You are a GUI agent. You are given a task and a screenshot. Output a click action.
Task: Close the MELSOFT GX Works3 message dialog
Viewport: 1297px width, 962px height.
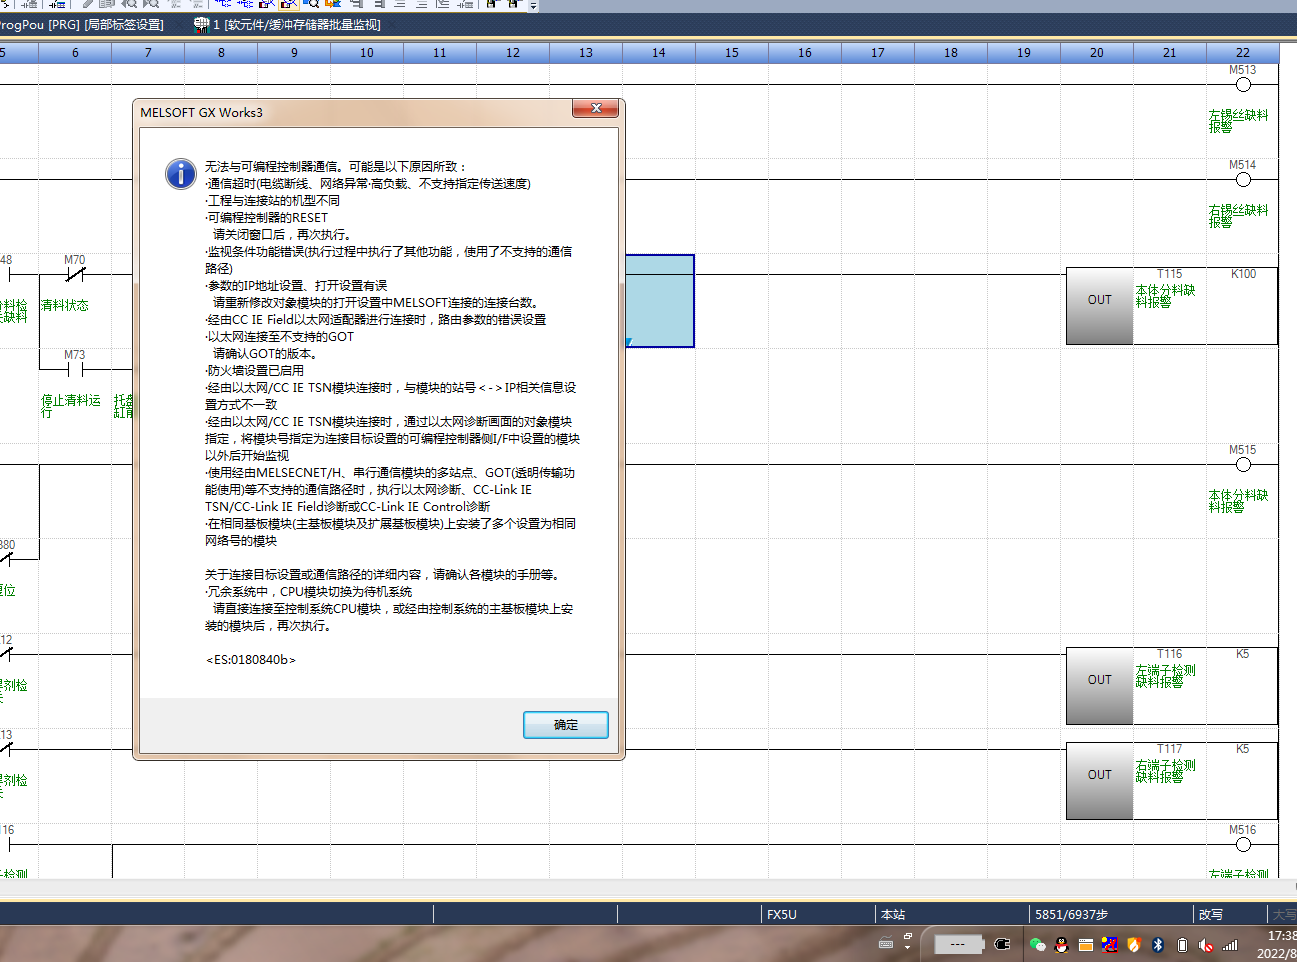(x=596, y=108)
